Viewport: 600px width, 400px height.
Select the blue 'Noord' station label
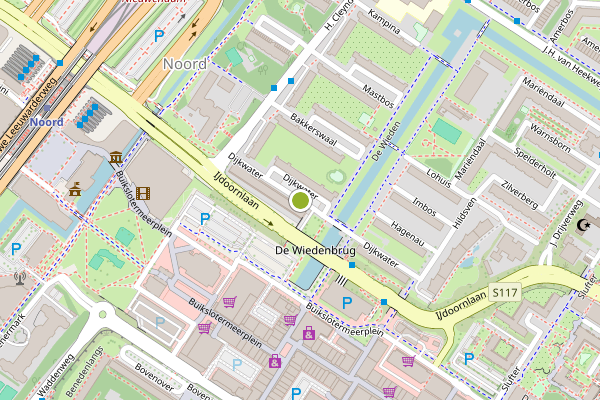point(47,122)
